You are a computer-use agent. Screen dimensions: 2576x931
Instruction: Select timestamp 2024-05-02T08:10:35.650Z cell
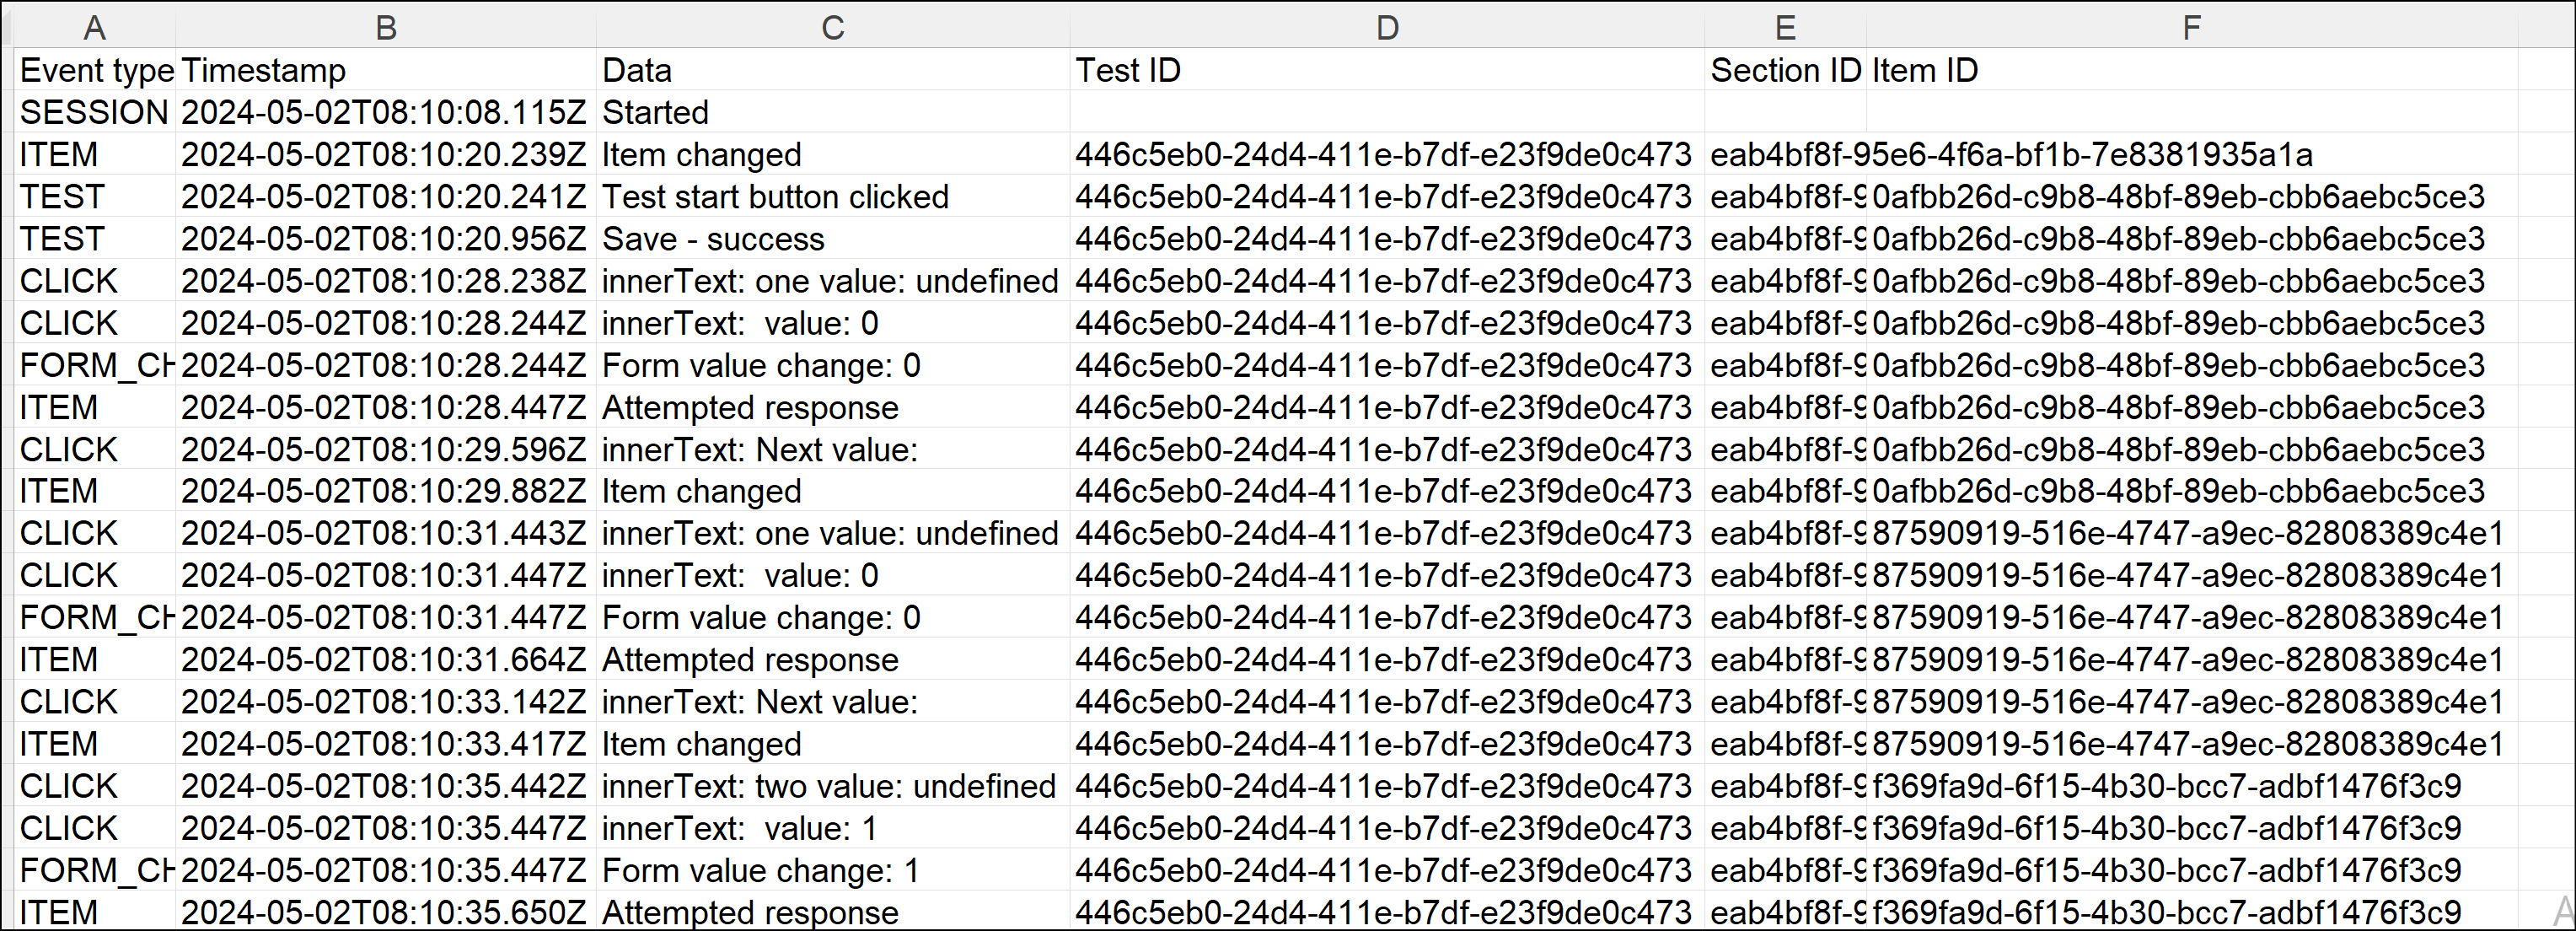click(386, 912)
